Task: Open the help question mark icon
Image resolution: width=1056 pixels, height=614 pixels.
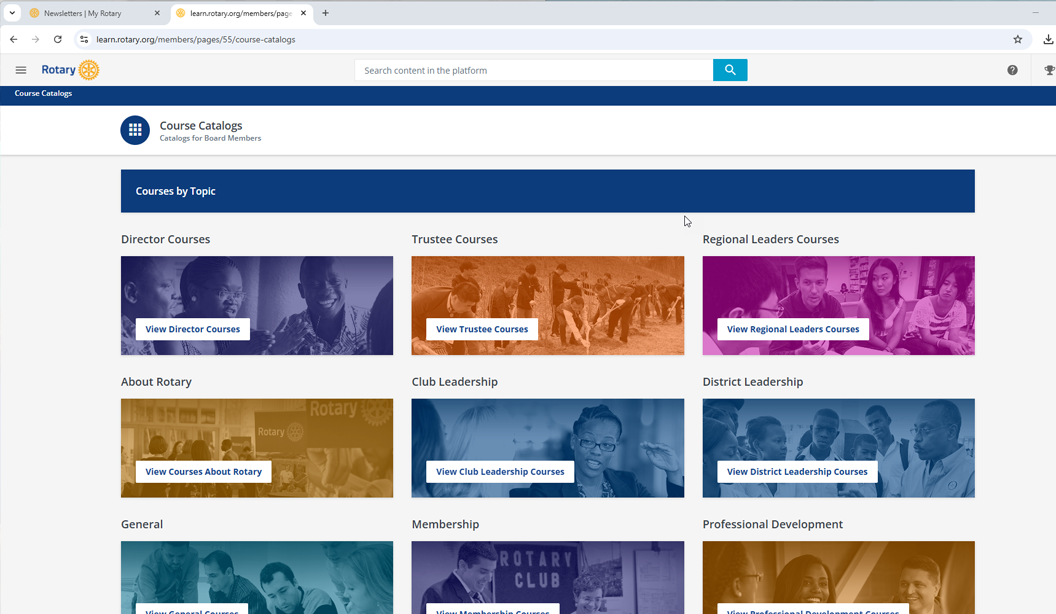Action: point(1012,70)
